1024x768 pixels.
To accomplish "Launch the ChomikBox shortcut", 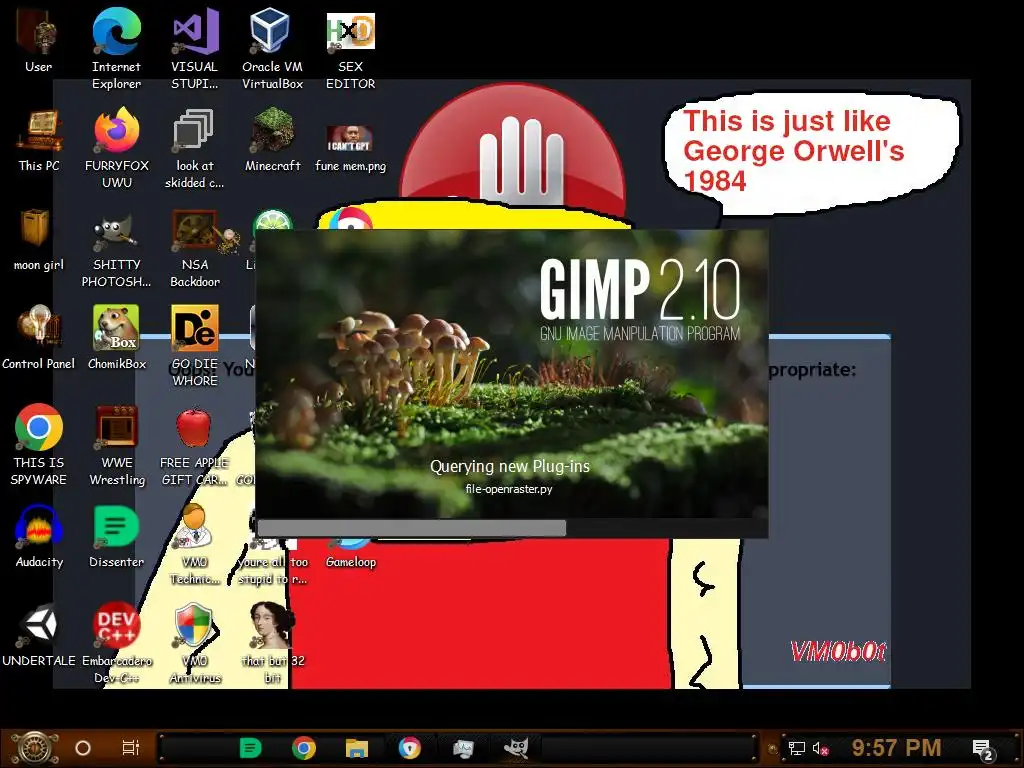I will point(116,338).
